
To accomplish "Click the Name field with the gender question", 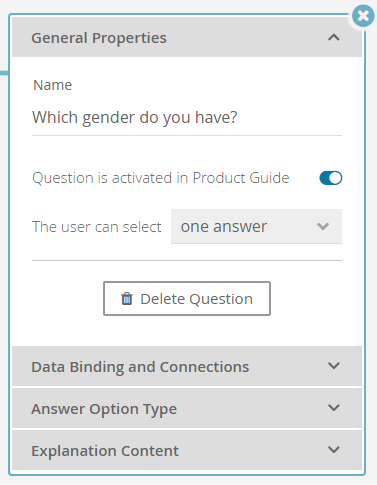I will point(187,118).
